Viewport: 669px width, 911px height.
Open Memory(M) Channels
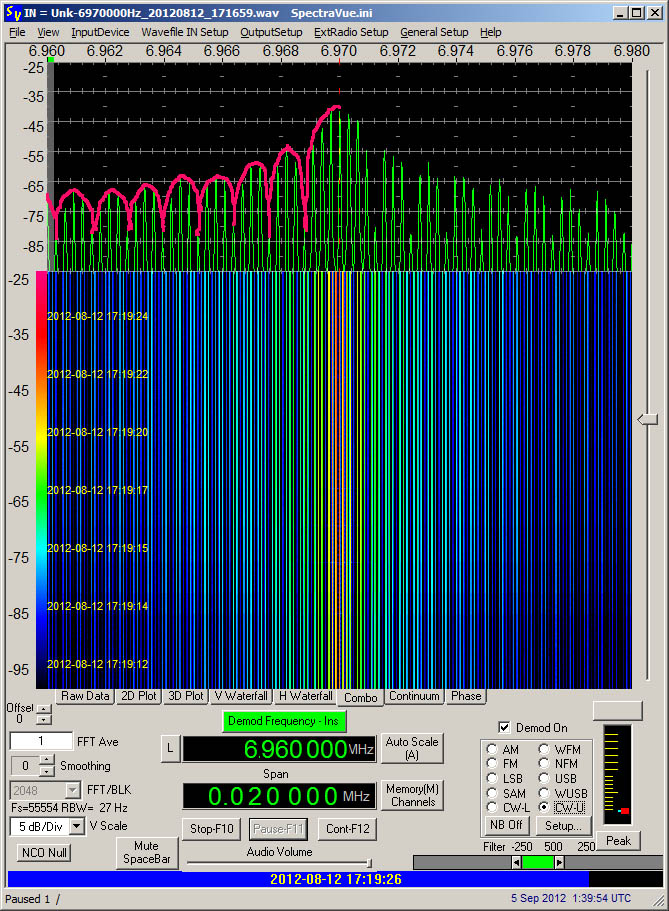[x=412, y=795]
